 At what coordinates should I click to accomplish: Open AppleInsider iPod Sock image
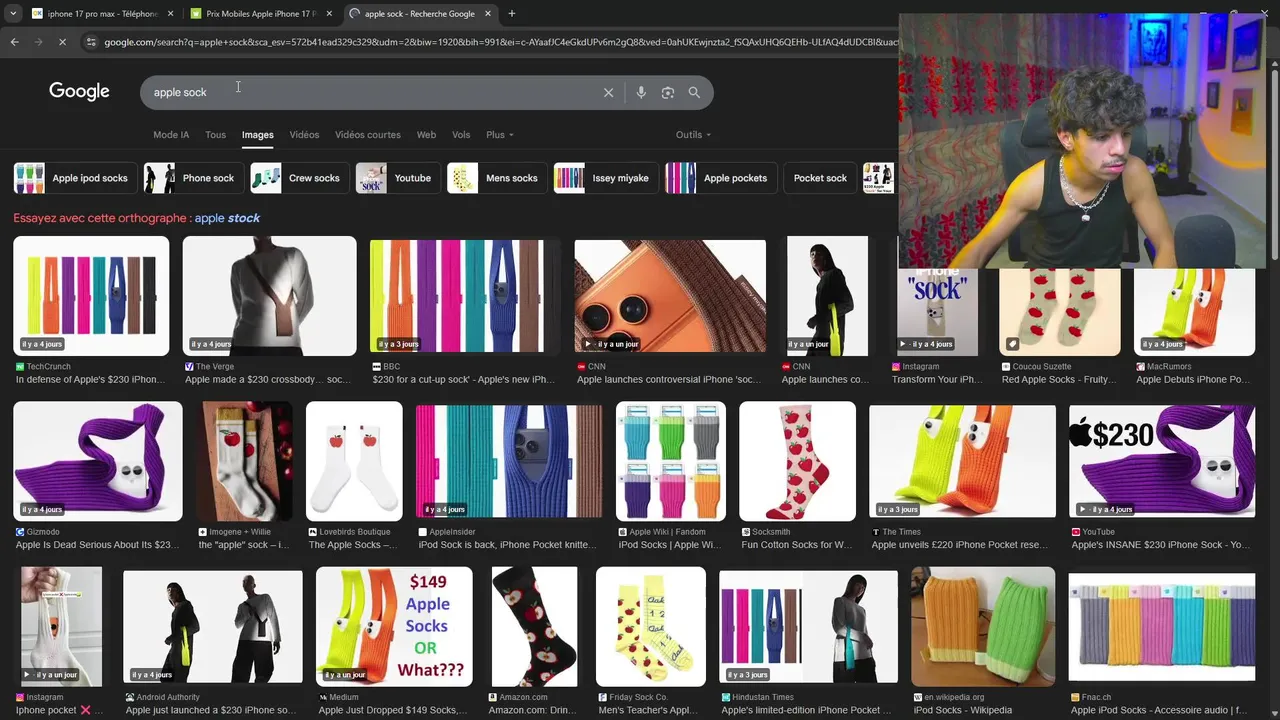click(509, 461)
